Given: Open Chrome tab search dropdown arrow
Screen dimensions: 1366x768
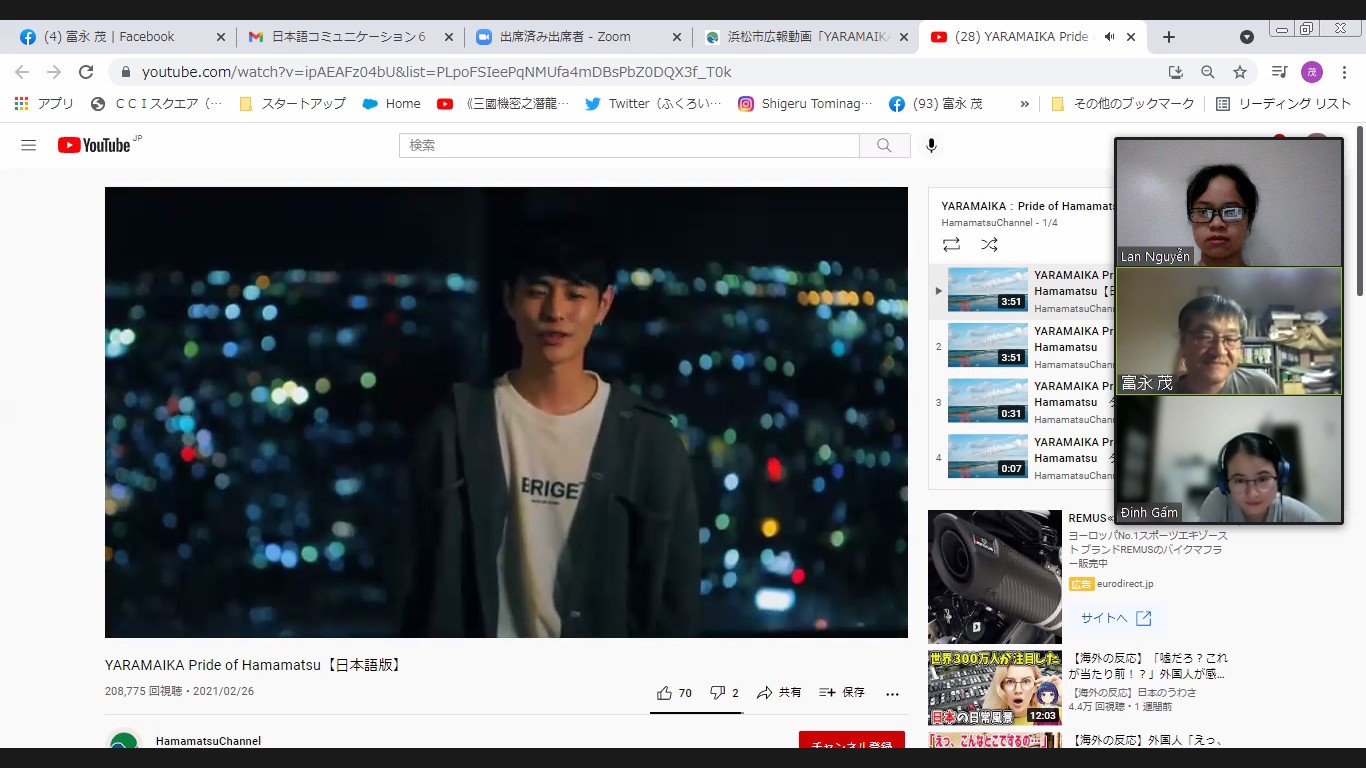Looking at the screenshot, I should [x=1246, y=37].
